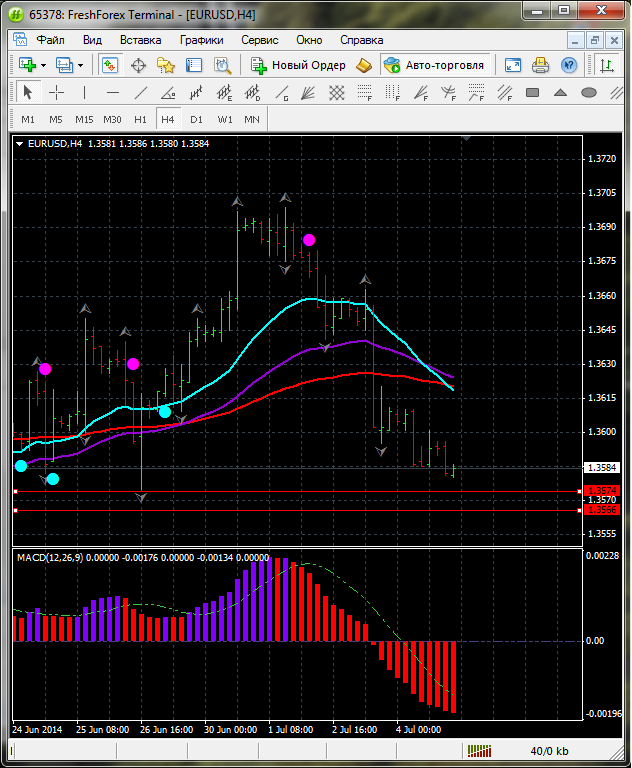
Task: Select the vertical line drawing tool
Action: 85,92
